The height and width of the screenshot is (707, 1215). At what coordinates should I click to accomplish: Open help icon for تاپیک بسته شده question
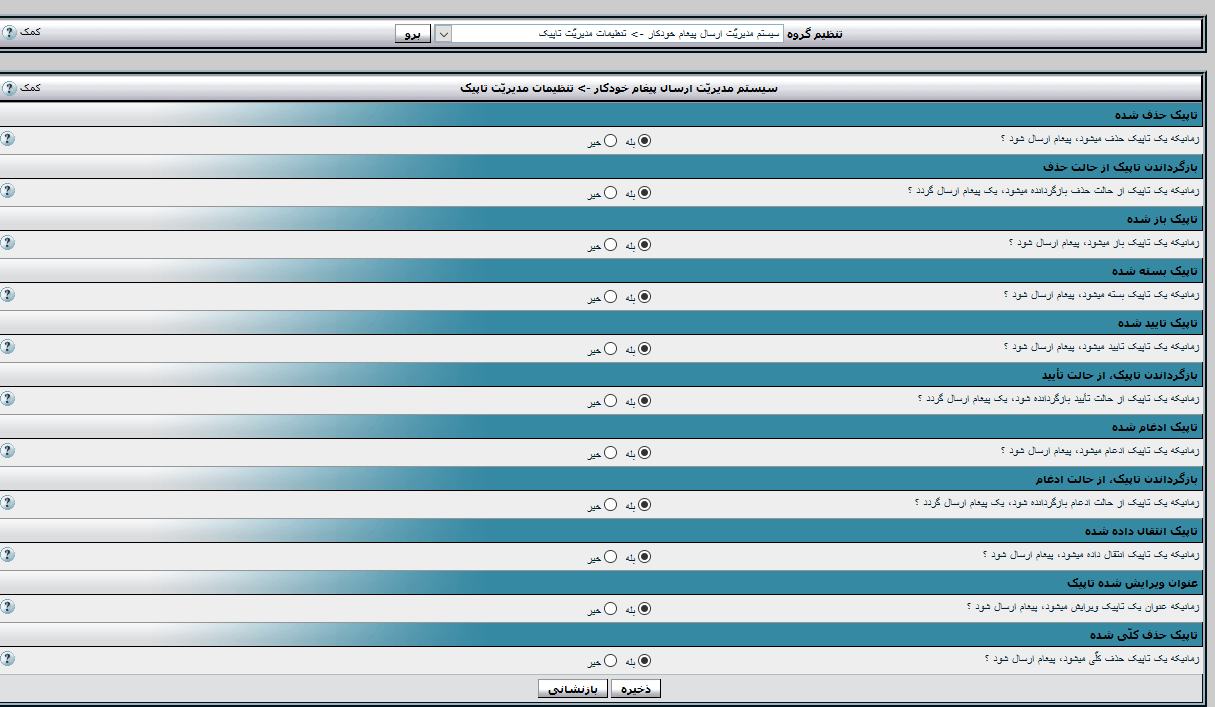pos(8,294)
